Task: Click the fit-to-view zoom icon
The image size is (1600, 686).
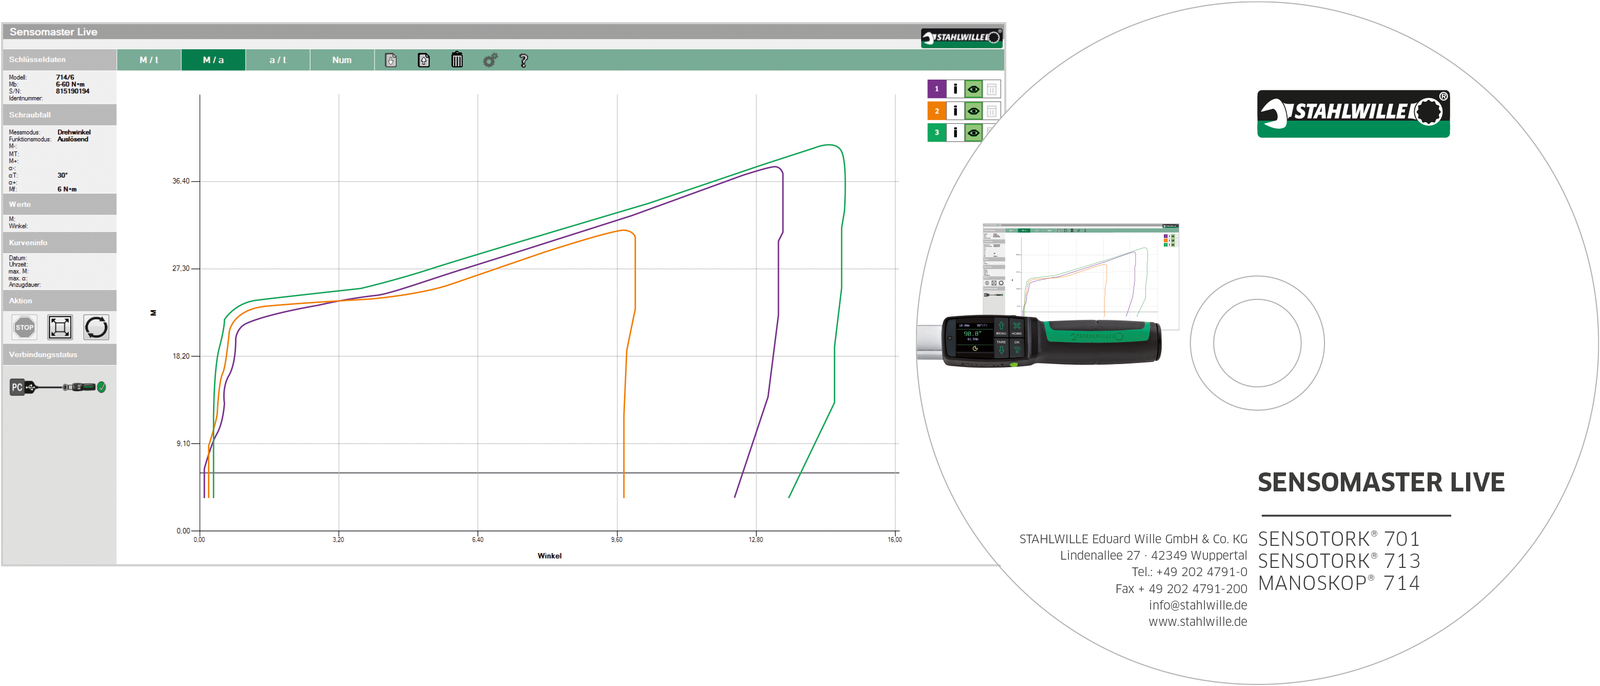Action: click(x=60, y=327)
